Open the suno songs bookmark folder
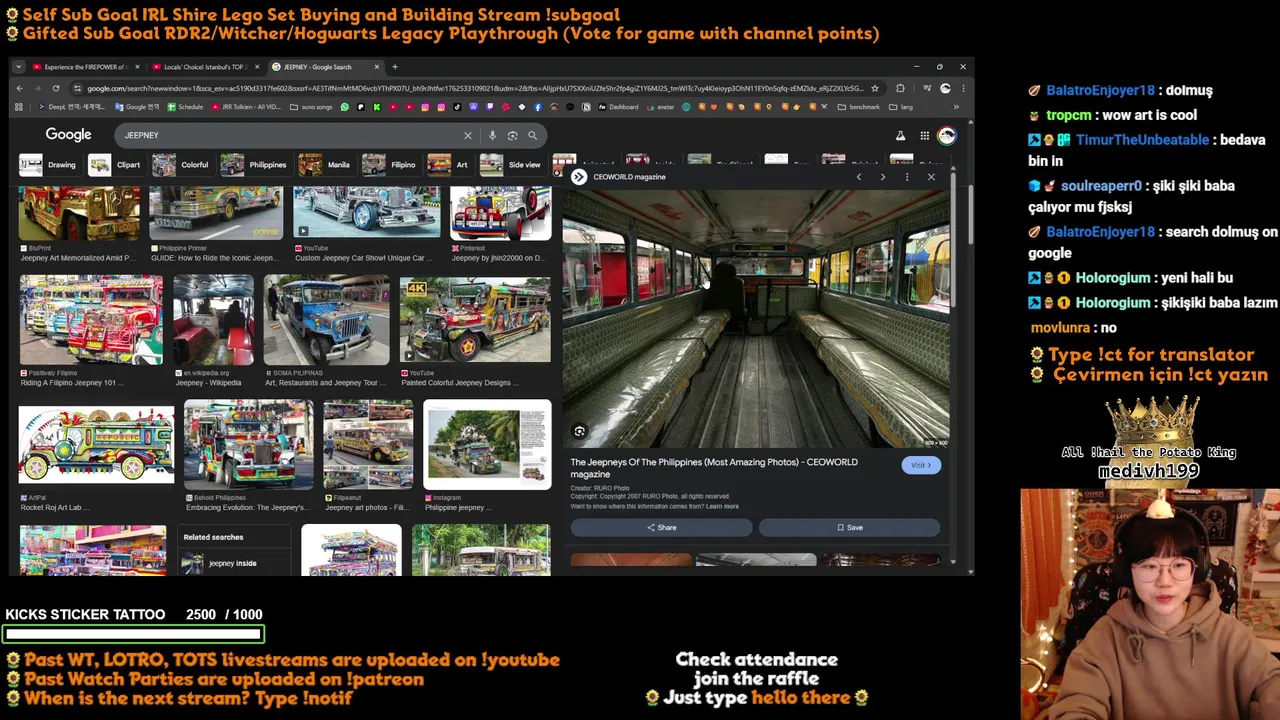The image size is (1280, 720). (x=312, y=107)
